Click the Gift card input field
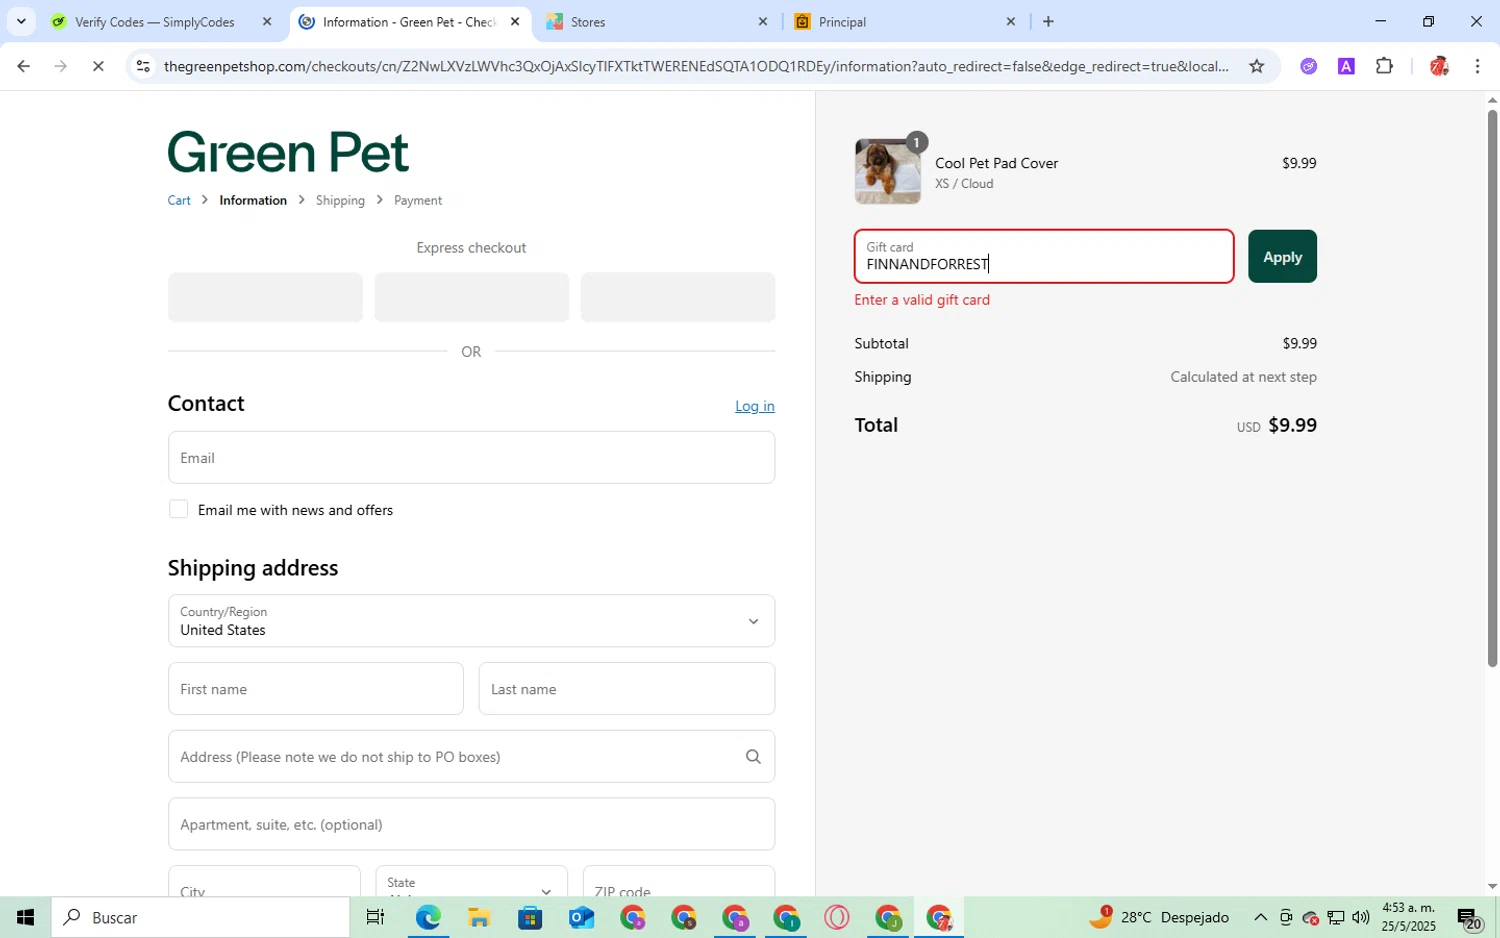 tap(1044, 257)
